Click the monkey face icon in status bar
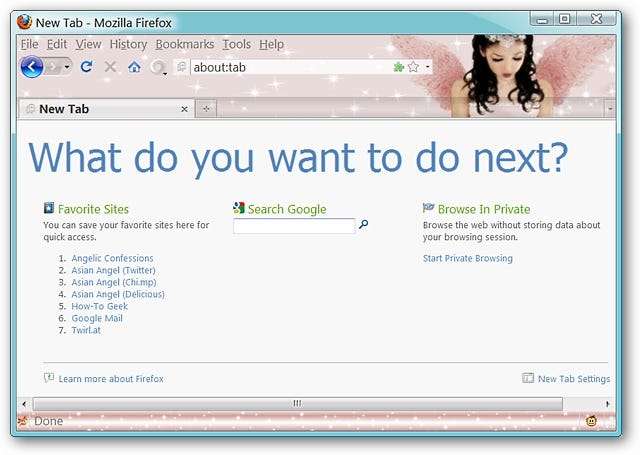Image resolution: width=640 pixels, height=455 pixels. click(591, 421)
